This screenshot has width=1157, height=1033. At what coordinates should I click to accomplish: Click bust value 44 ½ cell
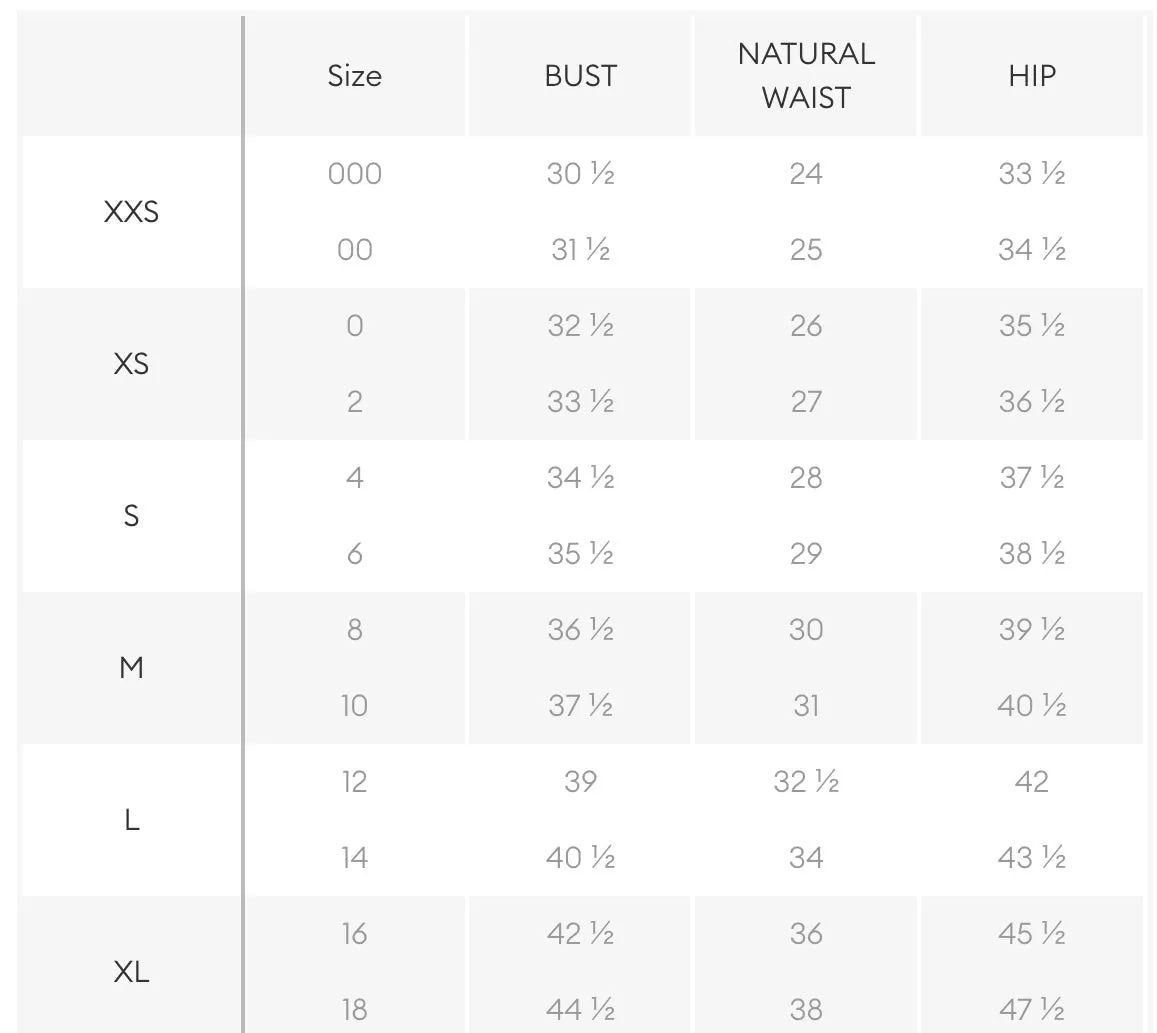(x=580, y=1010)
